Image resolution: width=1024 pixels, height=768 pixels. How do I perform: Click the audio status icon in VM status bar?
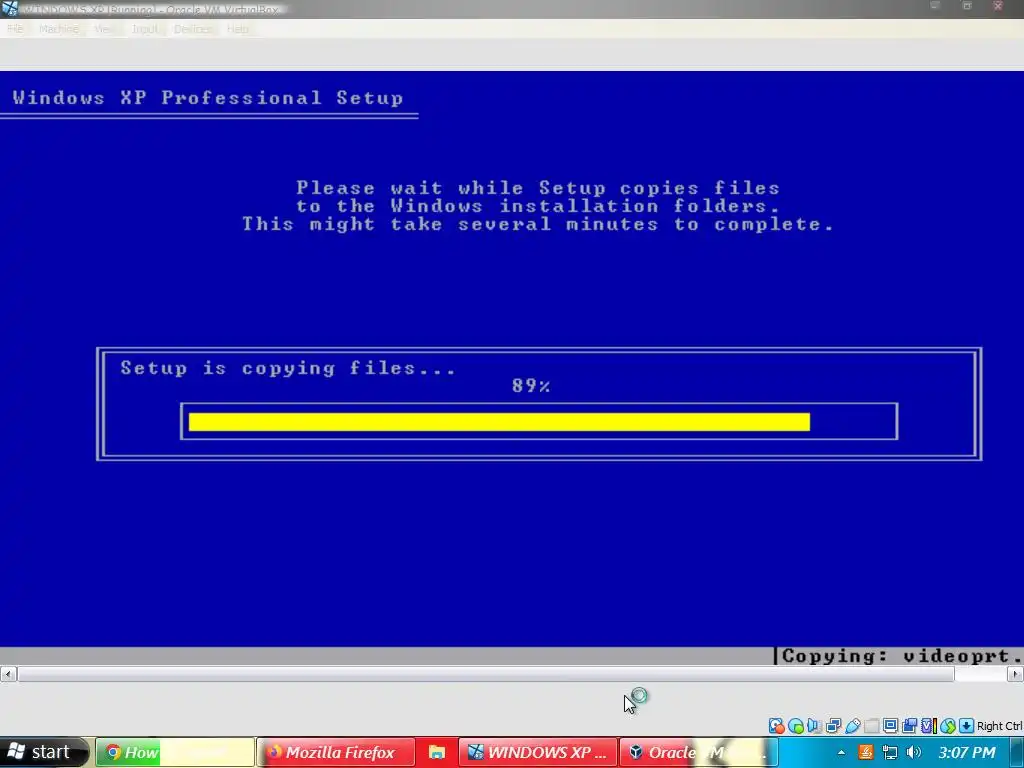pos(814,726)
